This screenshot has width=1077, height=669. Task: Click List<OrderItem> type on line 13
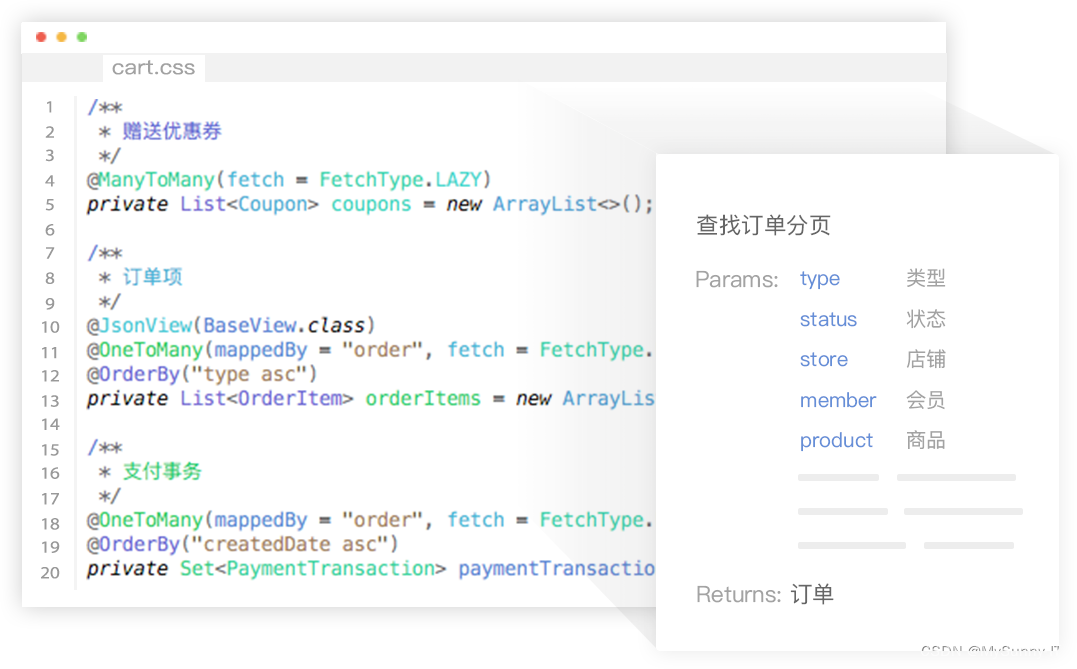click(267, 399)
